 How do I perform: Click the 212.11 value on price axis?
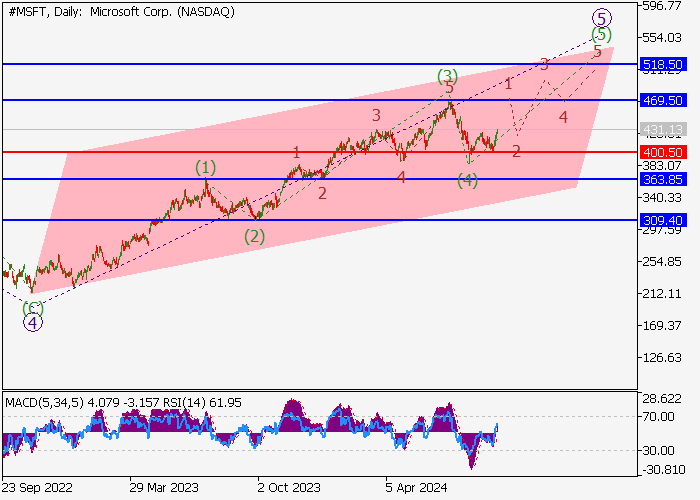(x=662, y=293)
